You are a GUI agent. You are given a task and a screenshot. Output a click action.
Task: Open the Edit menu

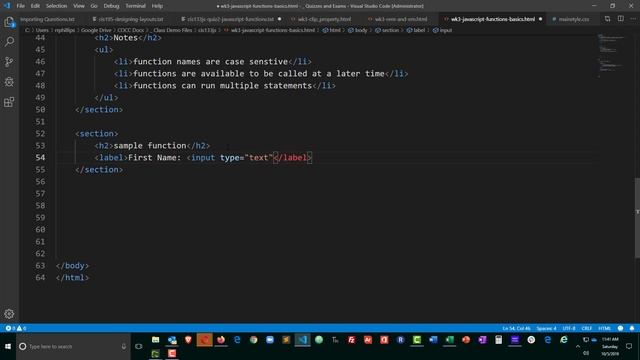click(x=36, y=6)
